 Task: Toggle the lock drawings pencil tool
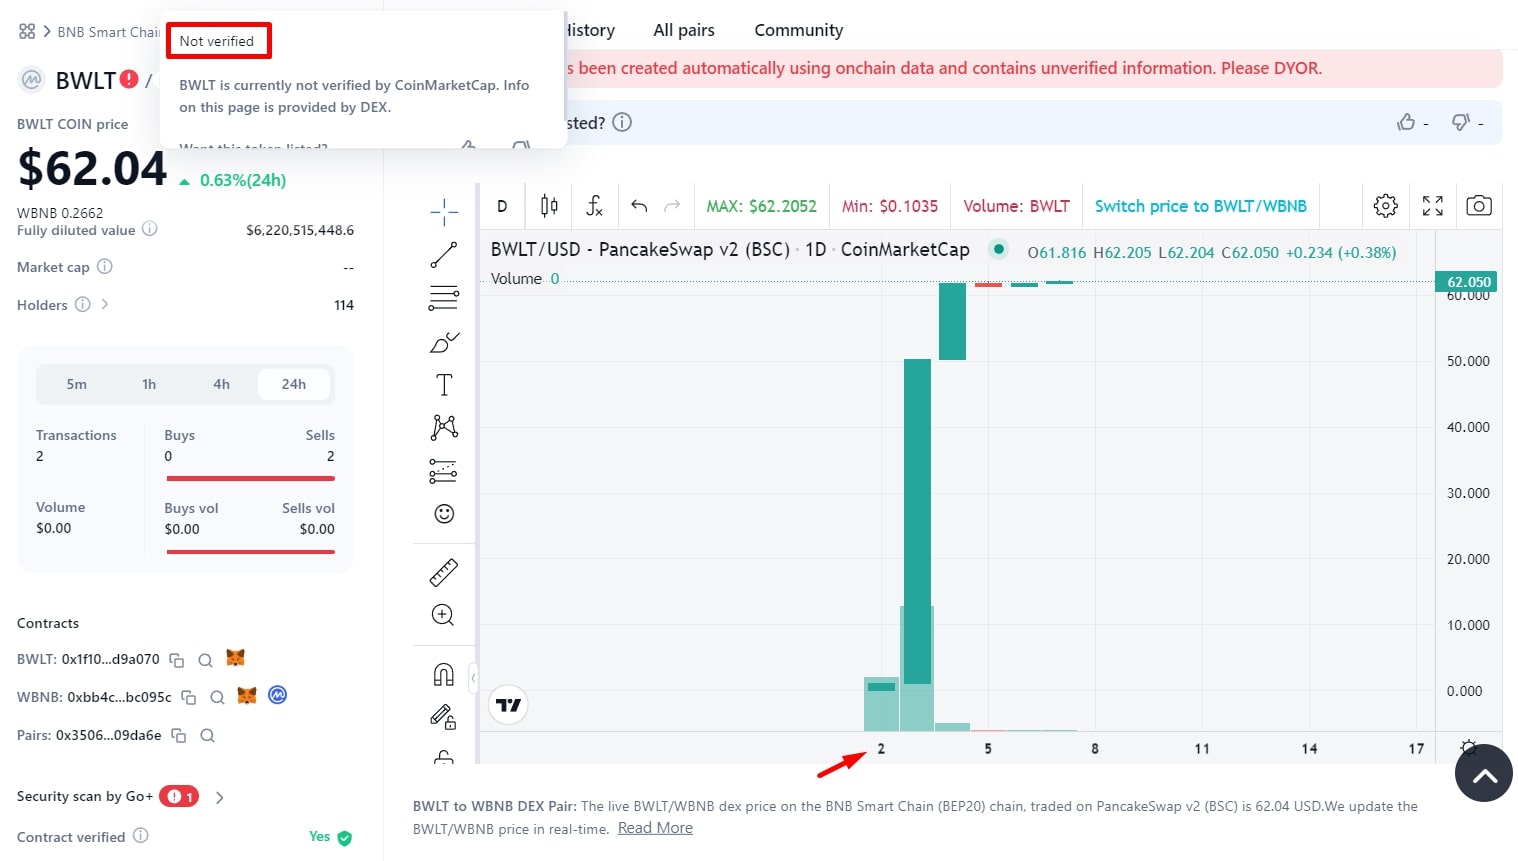(x=444, y=717)
